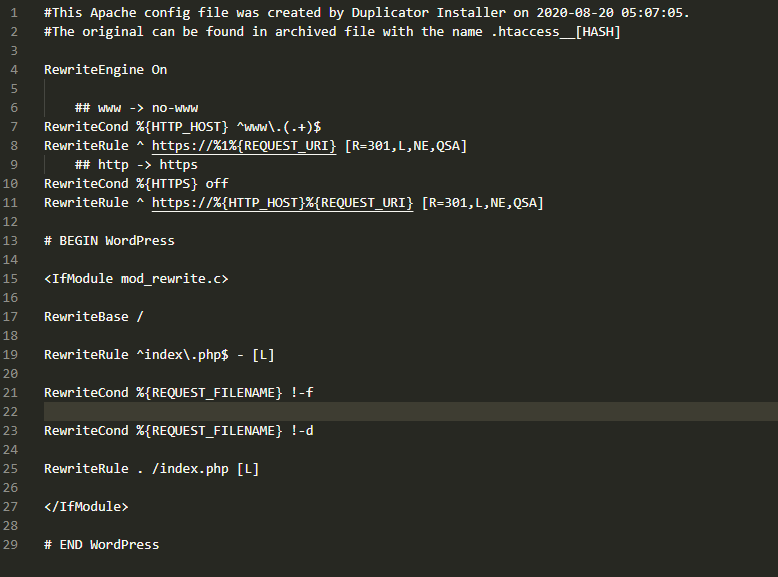Click the '## http -> https' comment

coord(136,165)
